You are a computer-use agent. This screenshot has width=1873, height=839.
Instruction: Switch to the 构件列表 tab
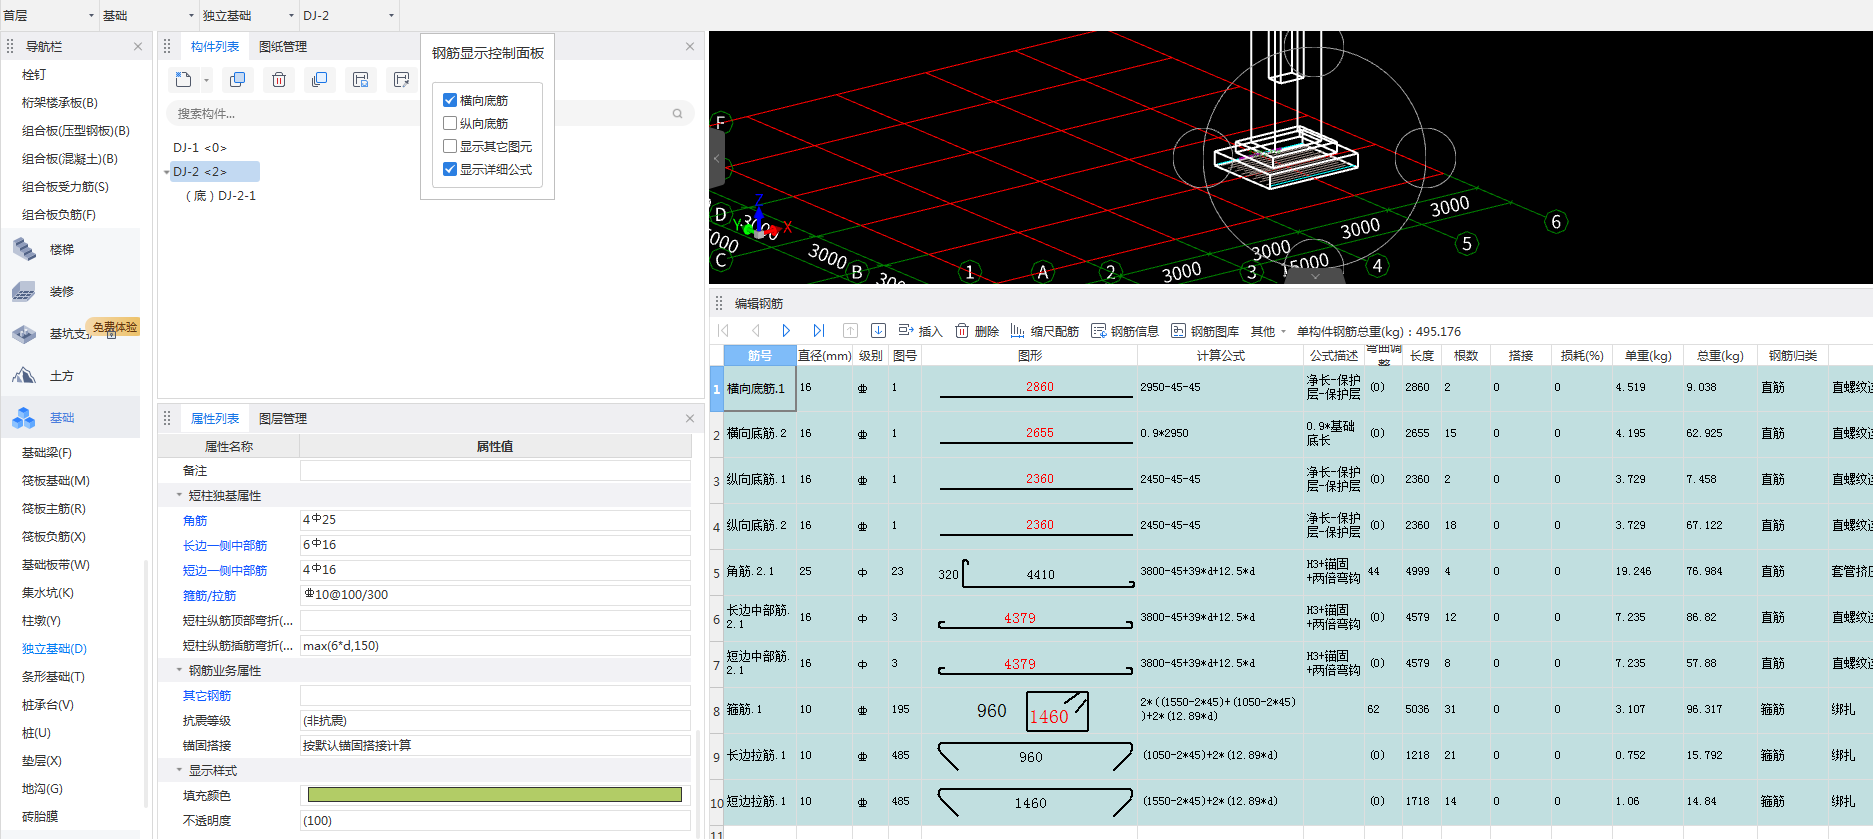(215, 47)
